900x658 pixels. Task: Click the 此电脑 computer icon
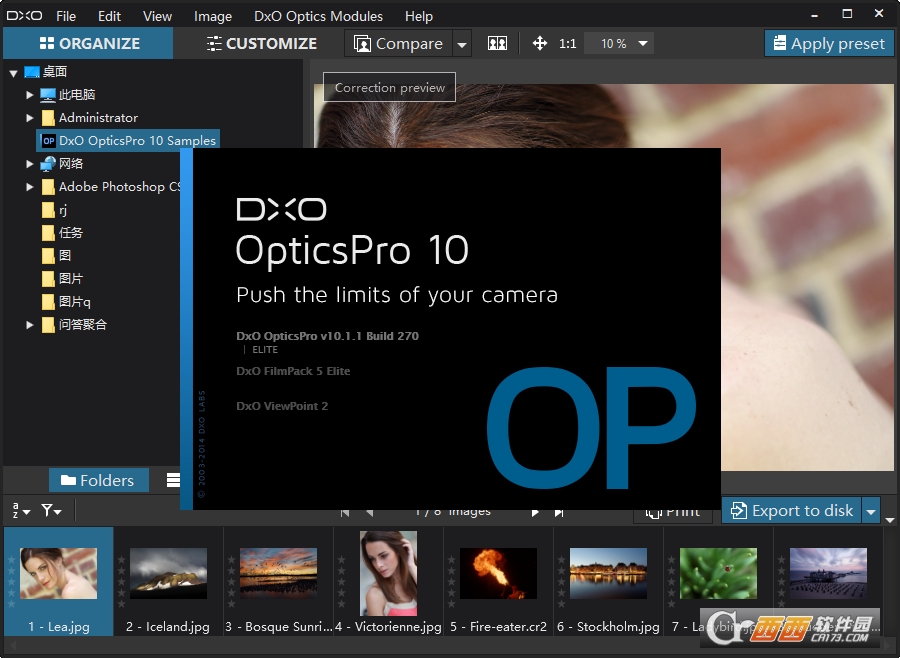pyautogui.click(x=48, y=95)
